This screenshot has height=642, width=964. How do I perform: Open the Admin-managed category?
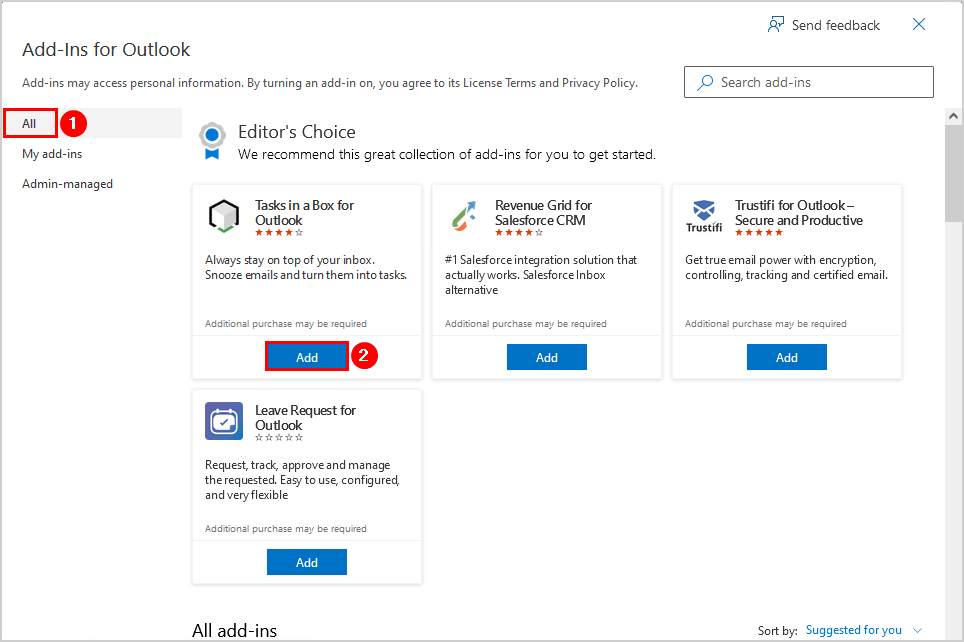pyautogui.click(x=67, y=184)
